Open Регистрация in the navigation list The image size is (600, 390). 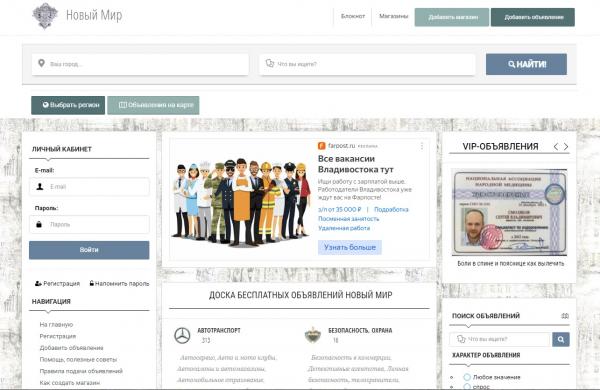point(58,336)
